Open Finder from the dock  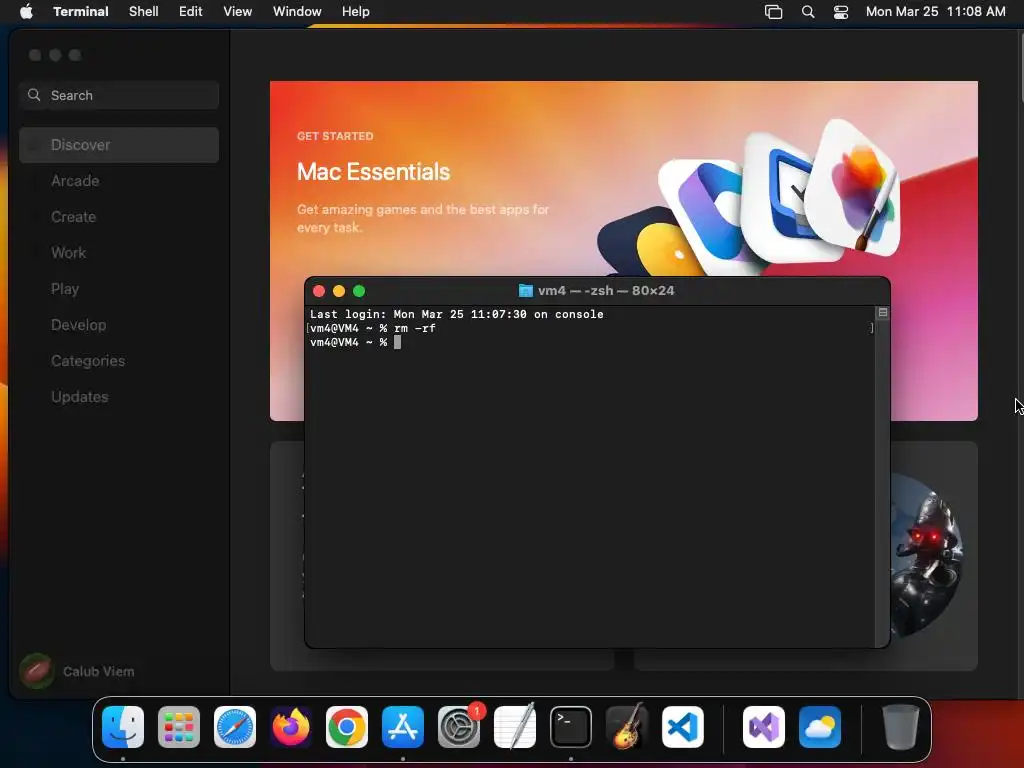[x=123, y=727]
